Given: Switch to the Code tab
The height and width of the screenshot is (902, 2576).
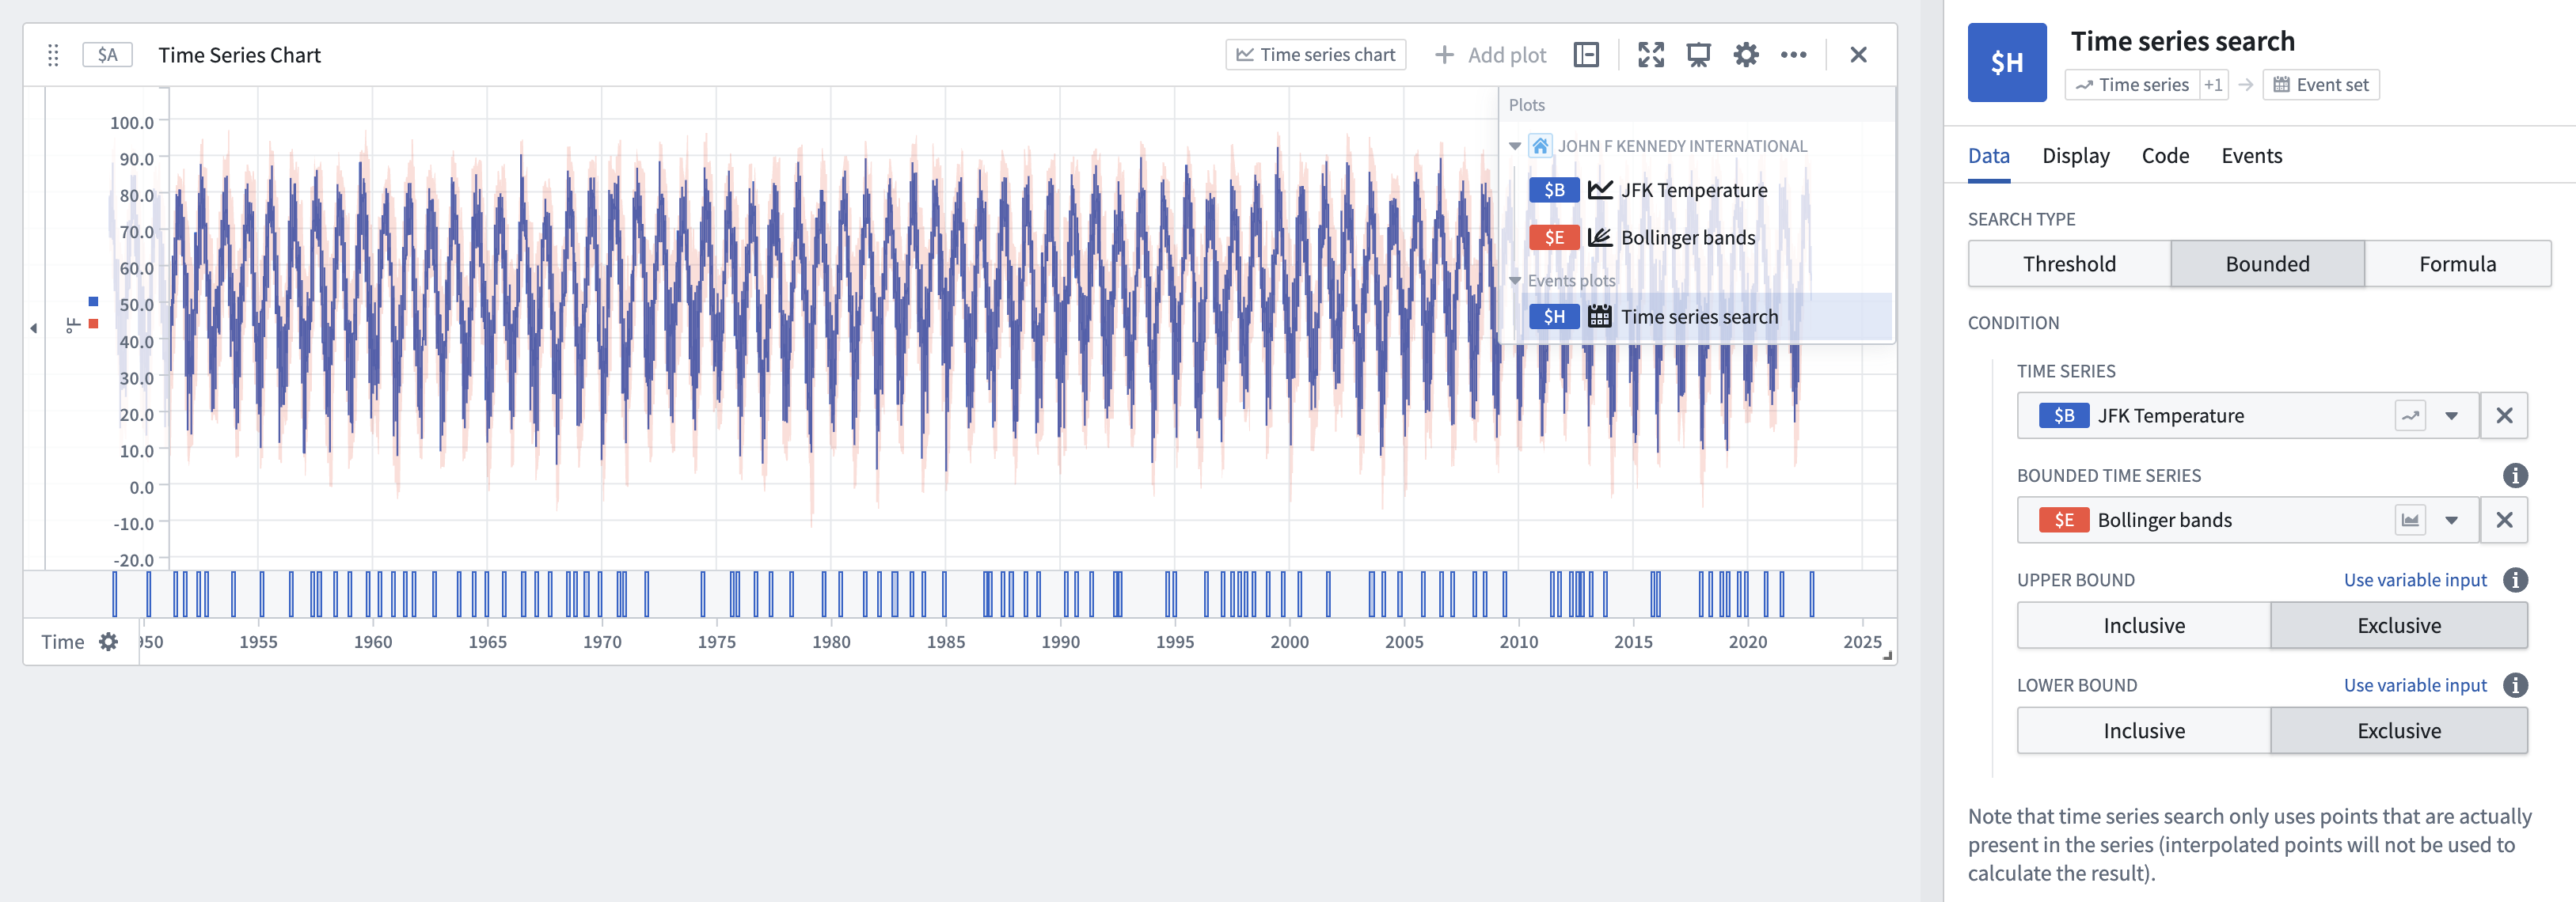Looking at the screenshot, I should [2165, 156].
